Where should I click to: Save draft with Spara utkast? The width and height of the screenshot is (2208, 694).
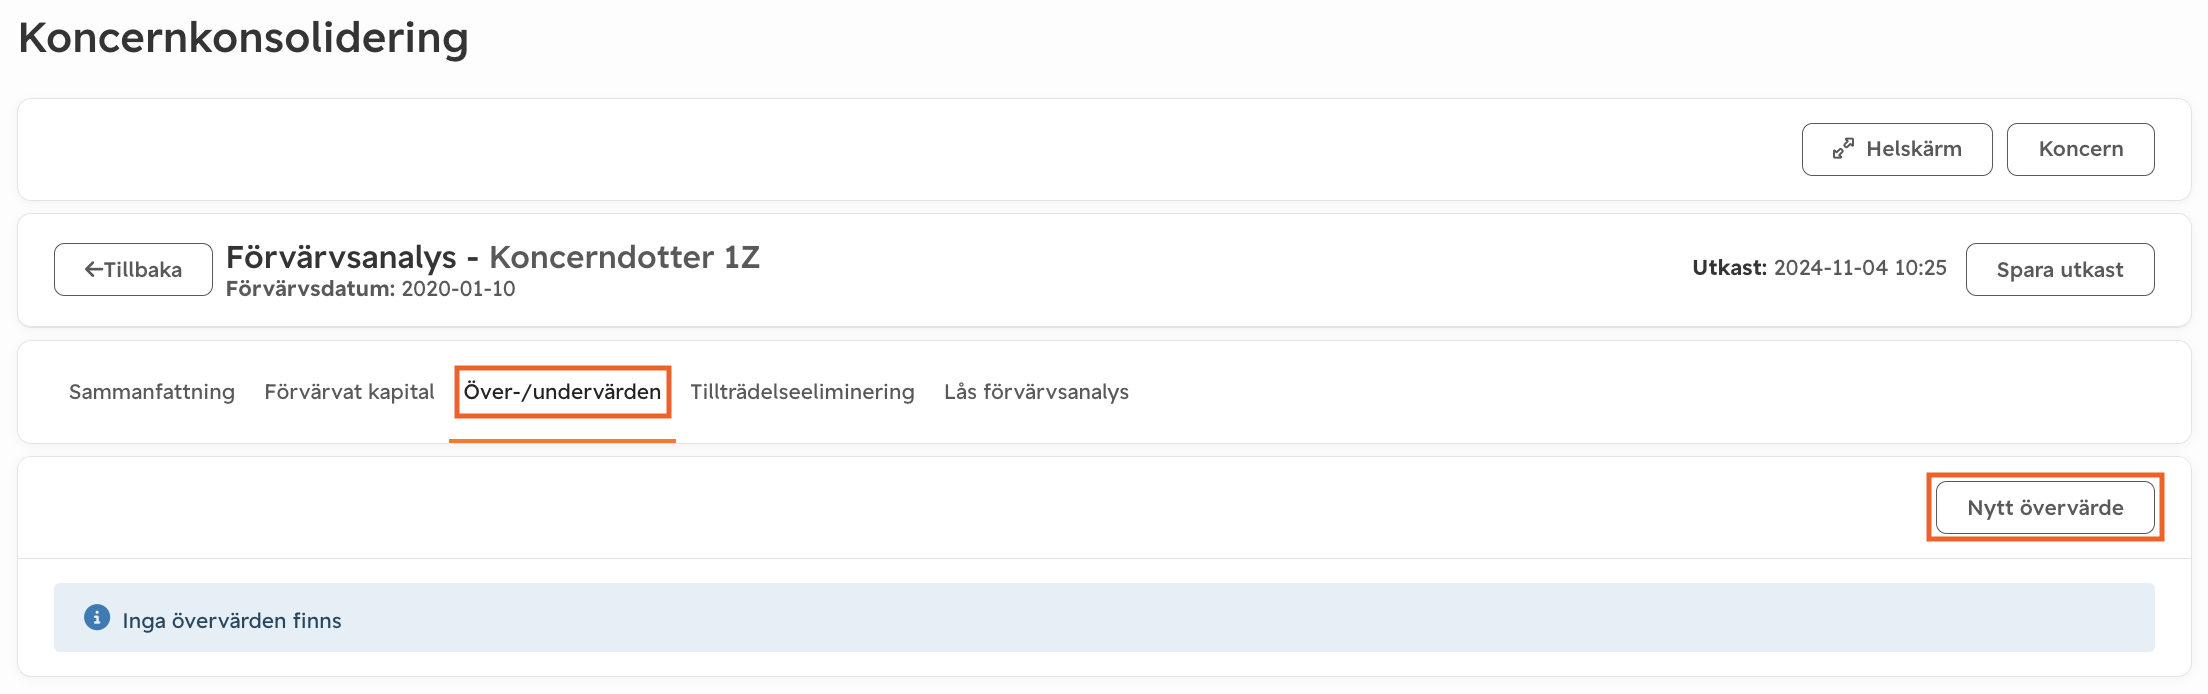[2059, 270]
